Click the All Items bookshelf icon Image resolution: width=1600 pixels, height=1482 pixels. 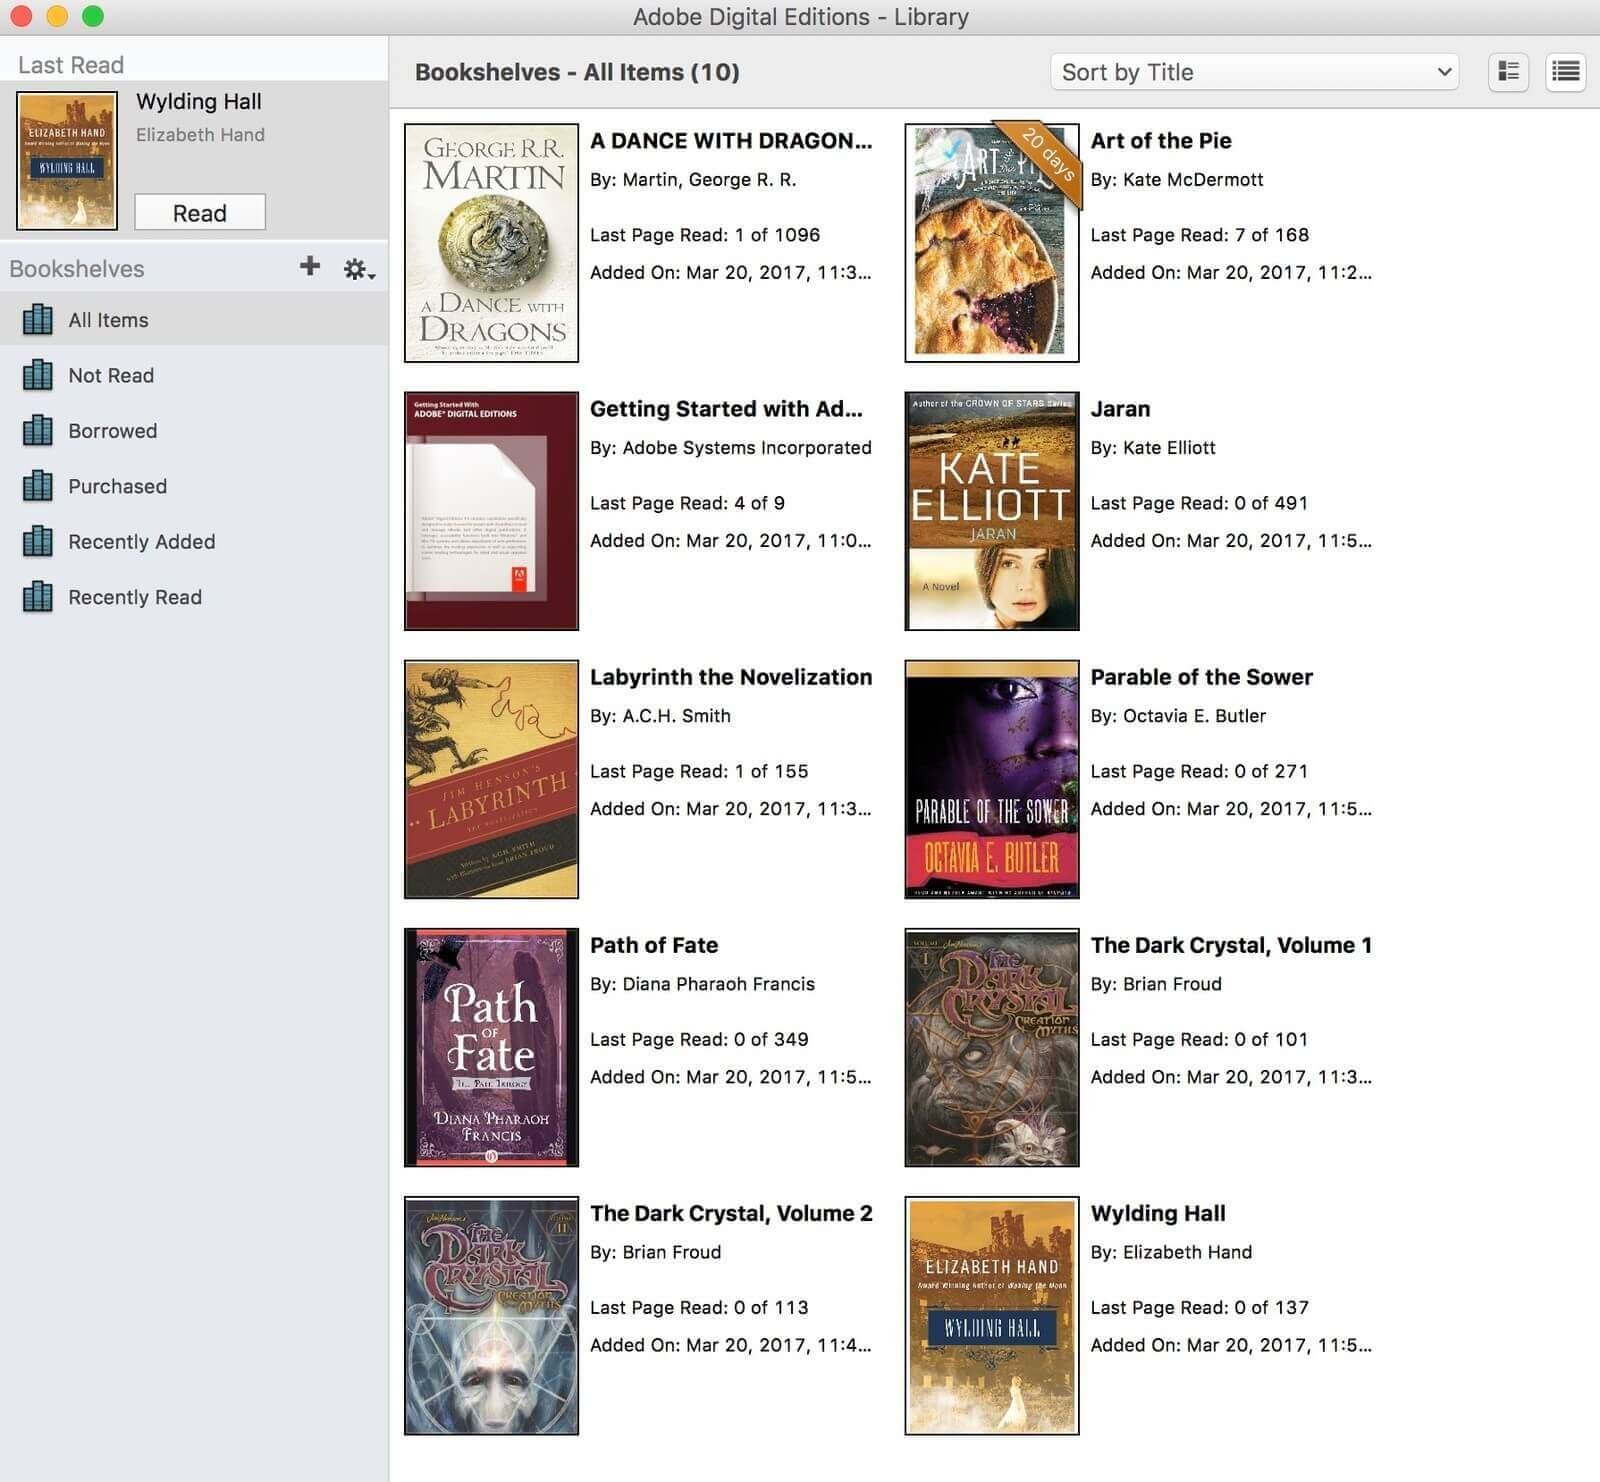point(38,319)
